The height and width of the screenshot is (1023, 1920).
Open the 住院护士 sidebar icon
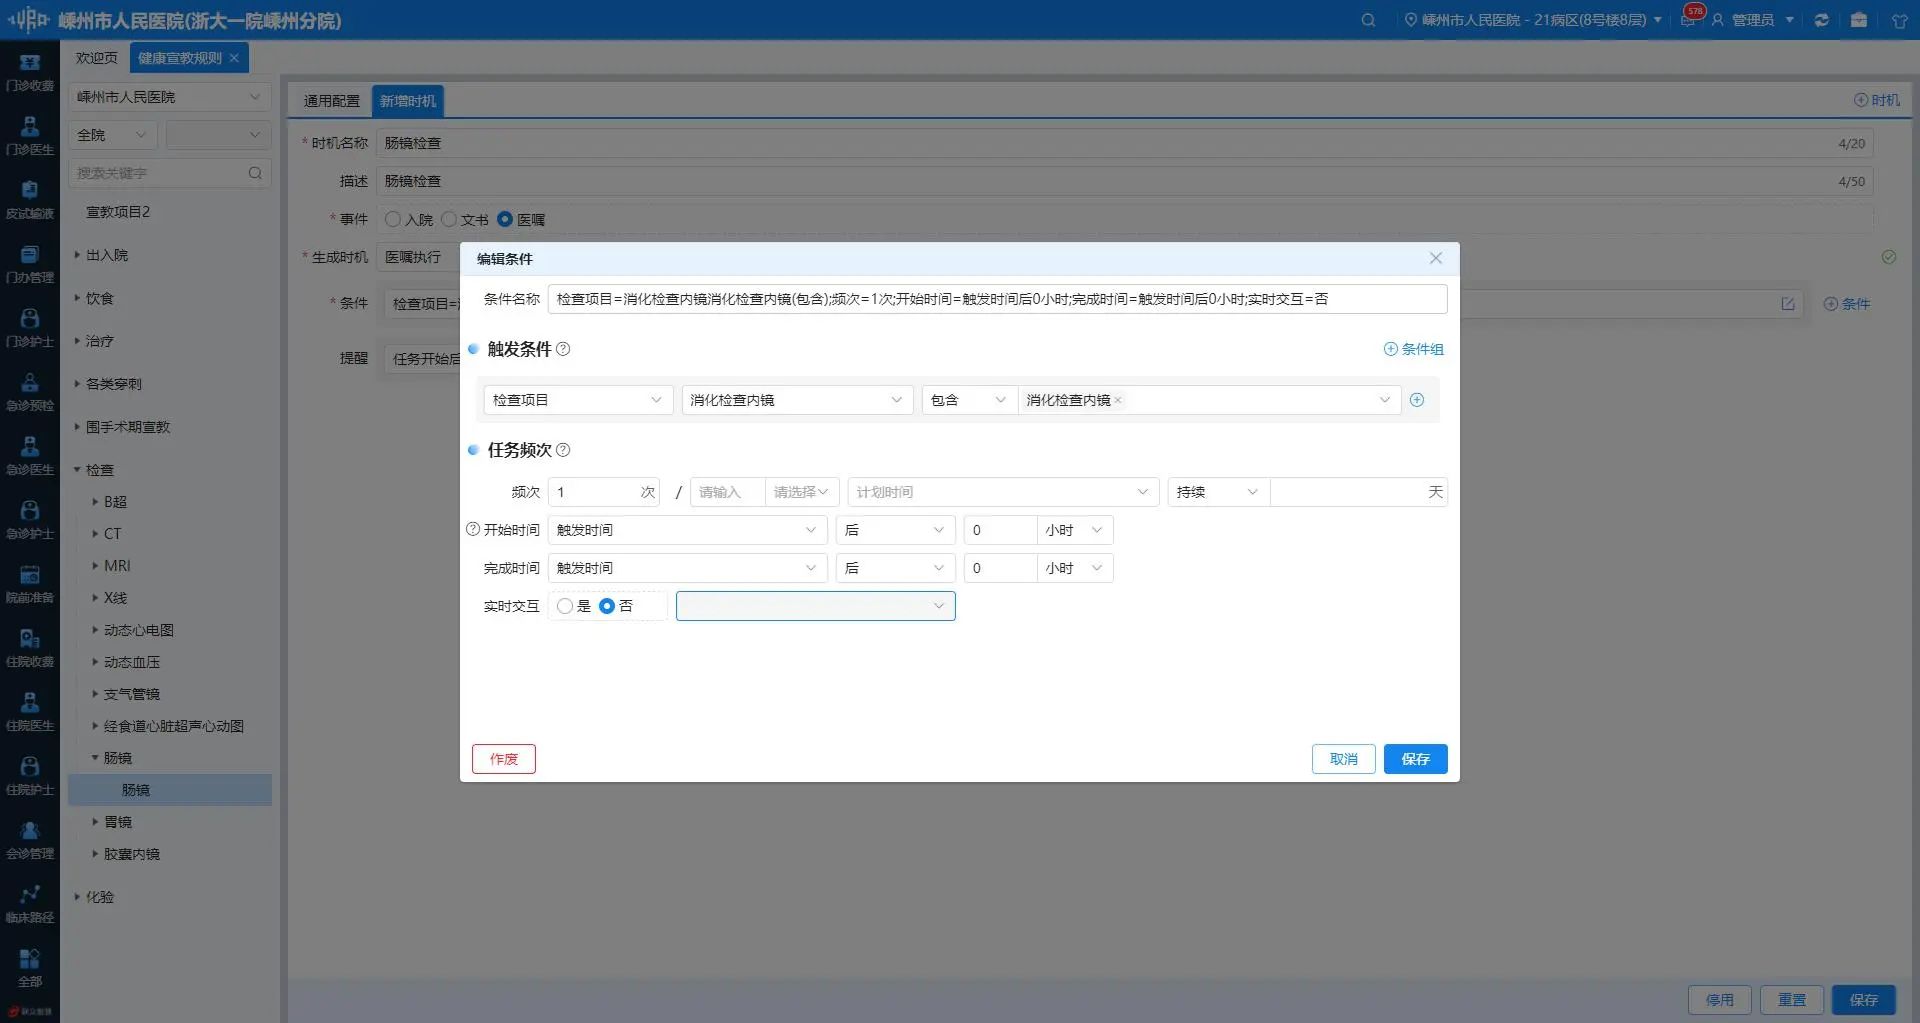[x=30, y=776]
